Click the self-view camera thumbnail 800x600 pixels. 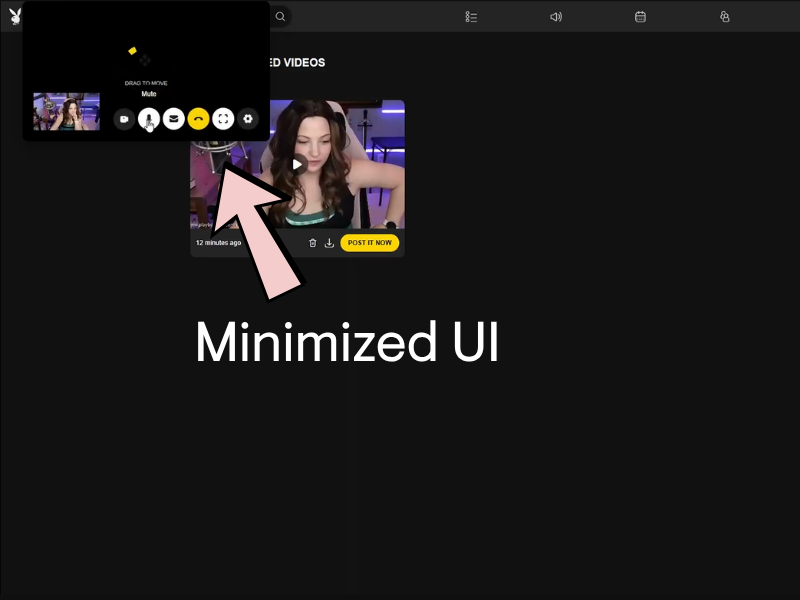pyautogui.click(x=66, y=111)
